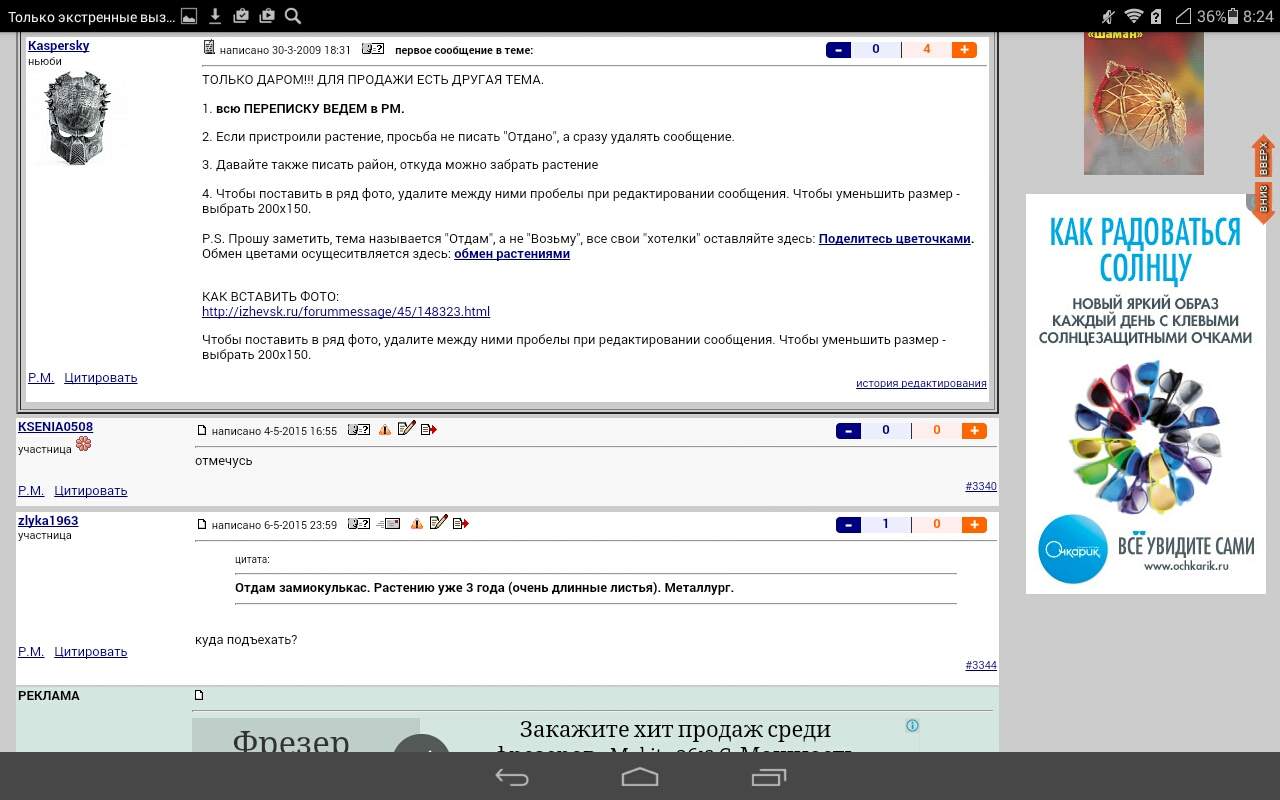
Task: Click the profile icon in KSENIA0508's post header
Action: click(359, 430)
